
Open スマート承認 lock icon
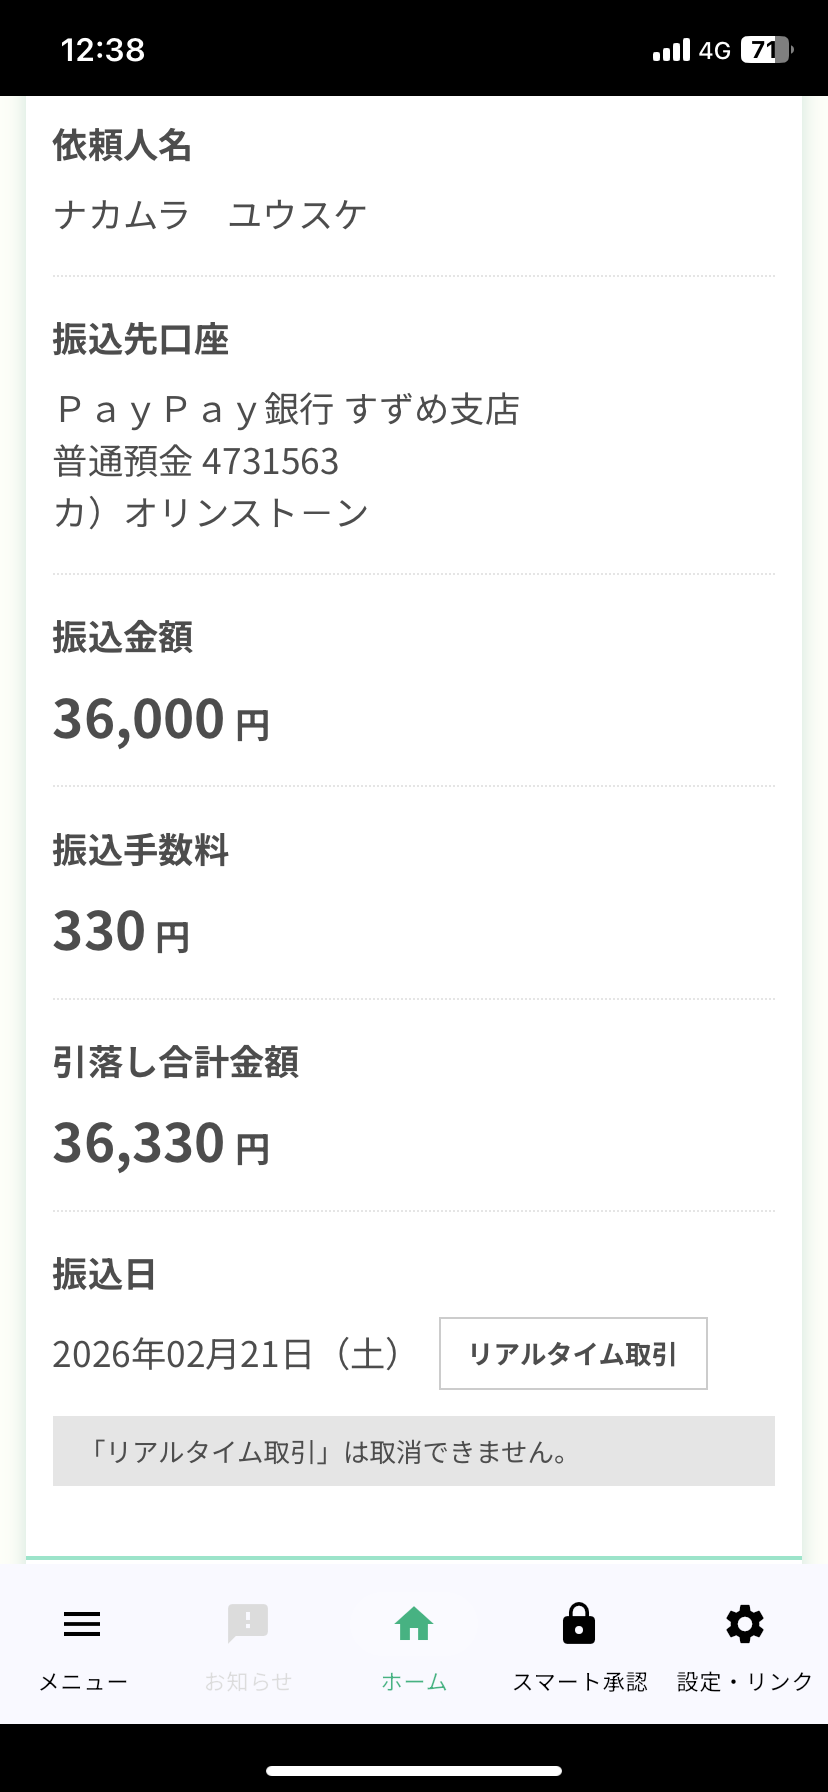point(579,1624)
